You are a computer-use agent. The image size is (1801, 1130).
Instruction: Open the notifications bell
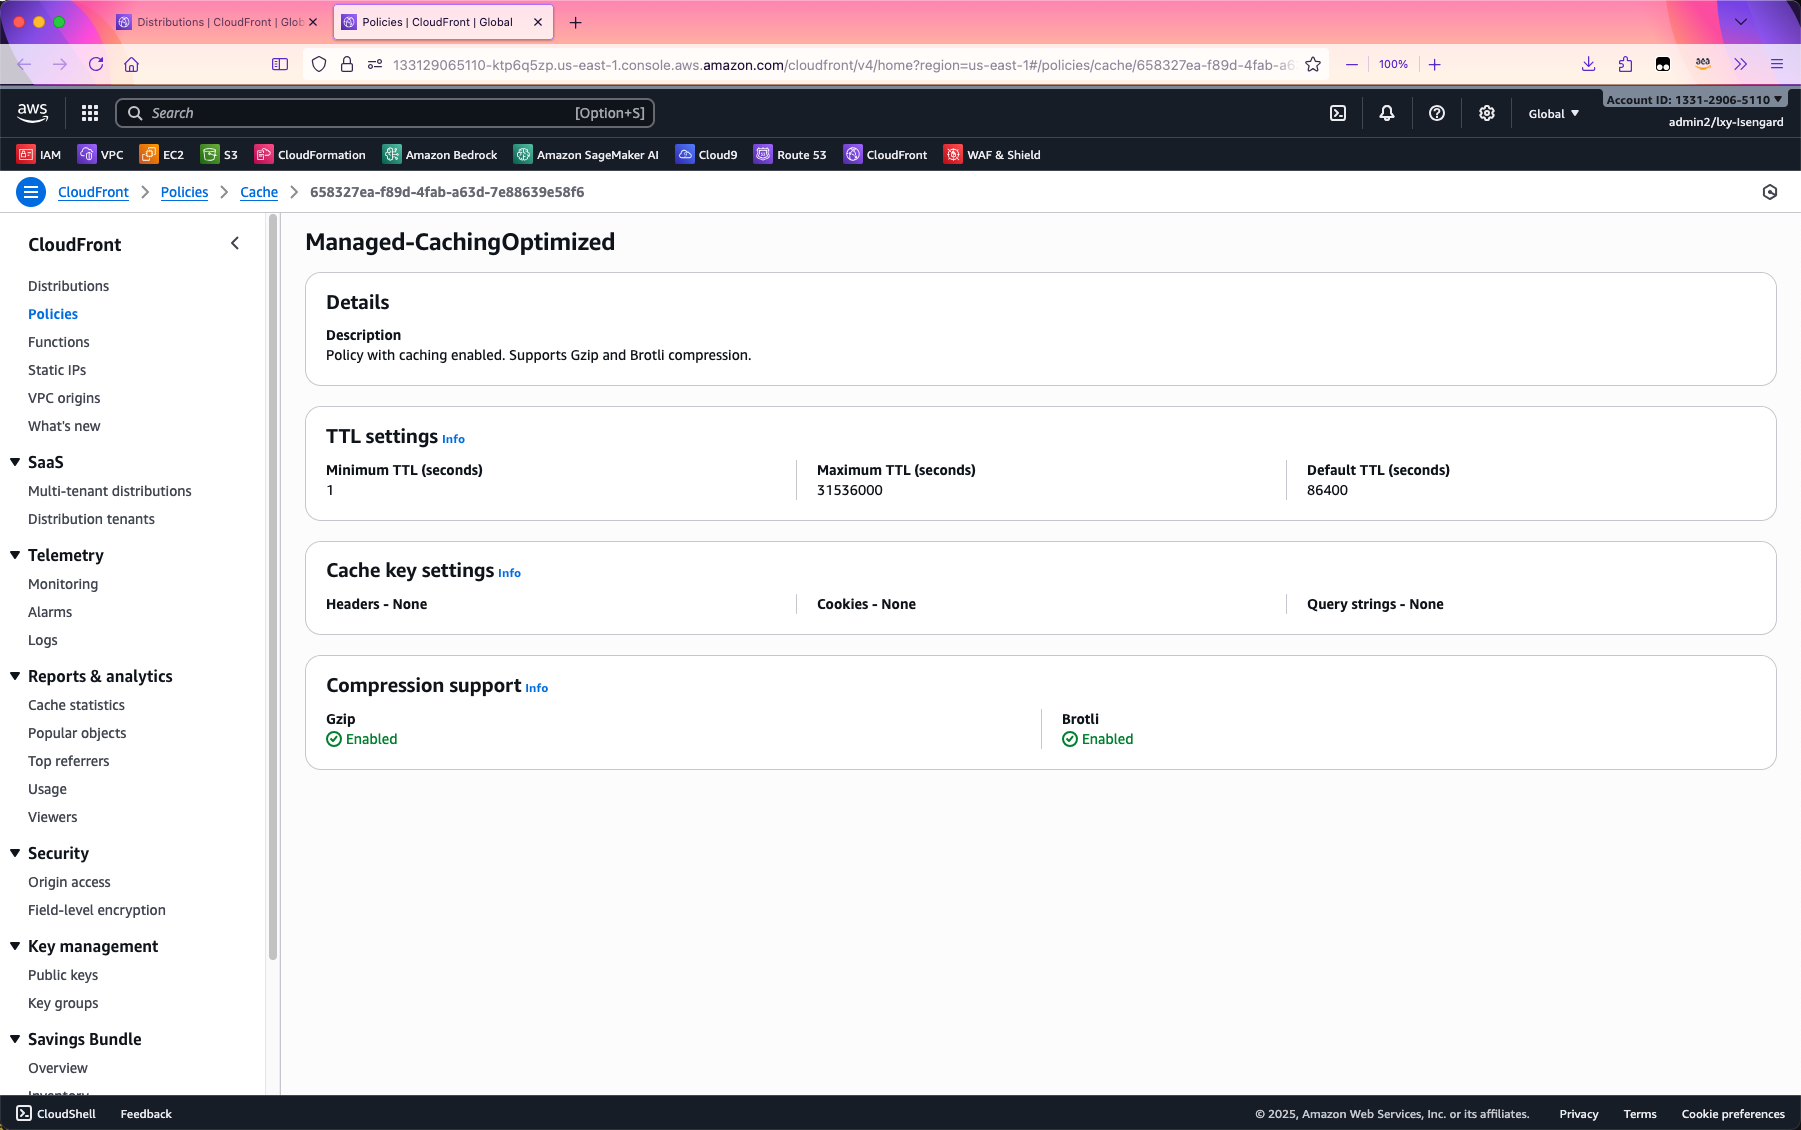click(x=1387, y=113)
